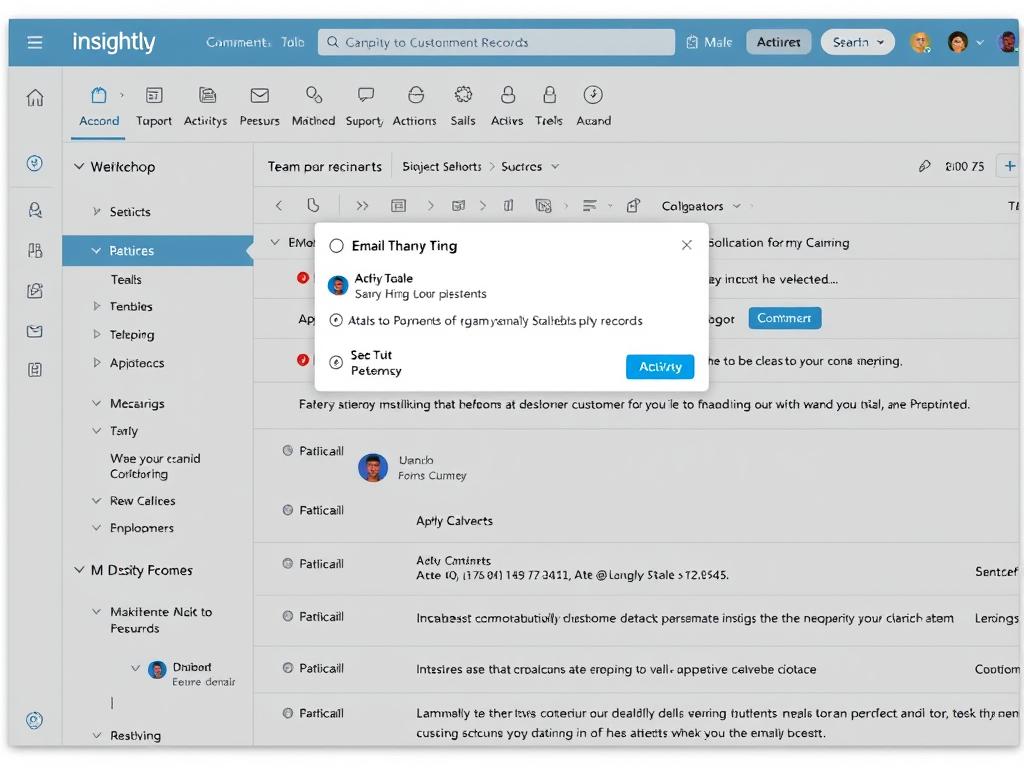Open the Pesurs envelope tab
1024x768 pixels.
tap(259, 107)
